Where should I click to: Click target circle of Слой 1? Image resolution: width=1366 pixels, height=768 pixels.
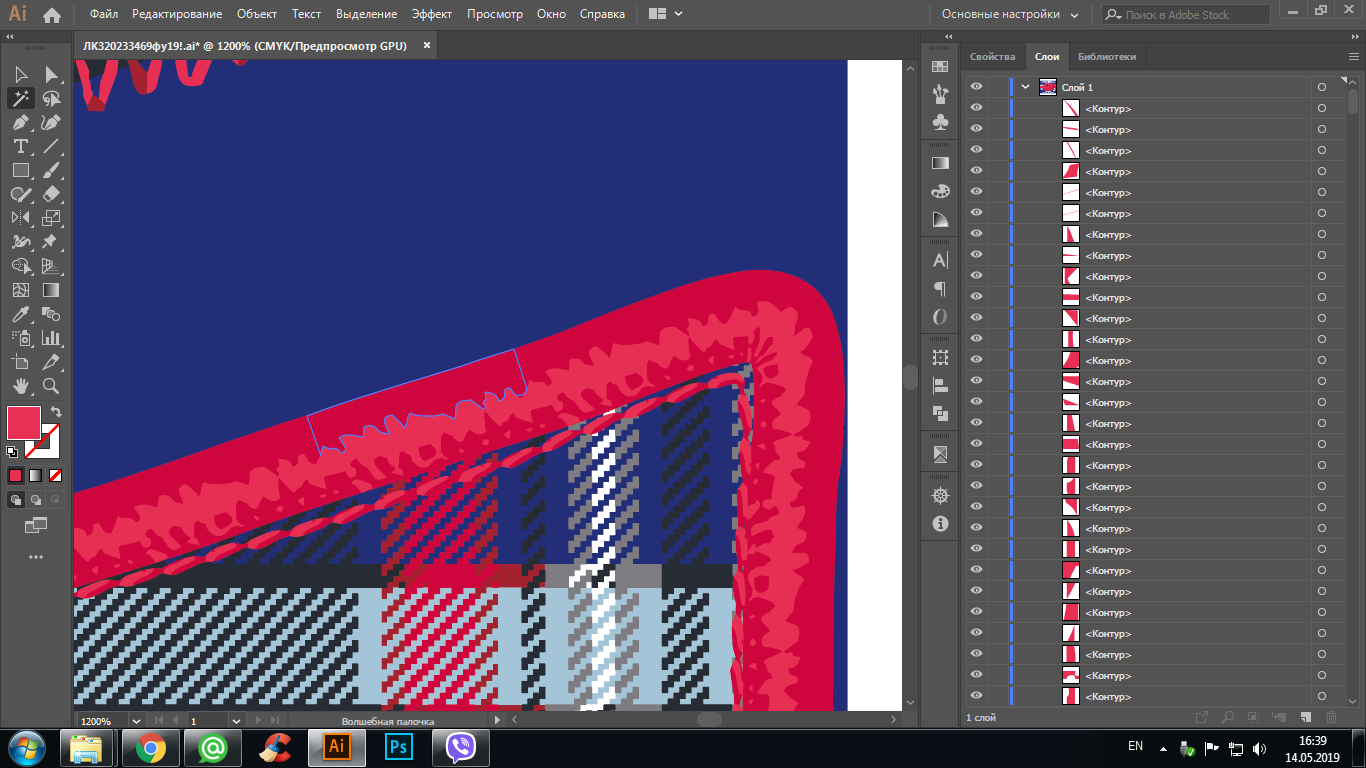click(x=1321, y=87)
